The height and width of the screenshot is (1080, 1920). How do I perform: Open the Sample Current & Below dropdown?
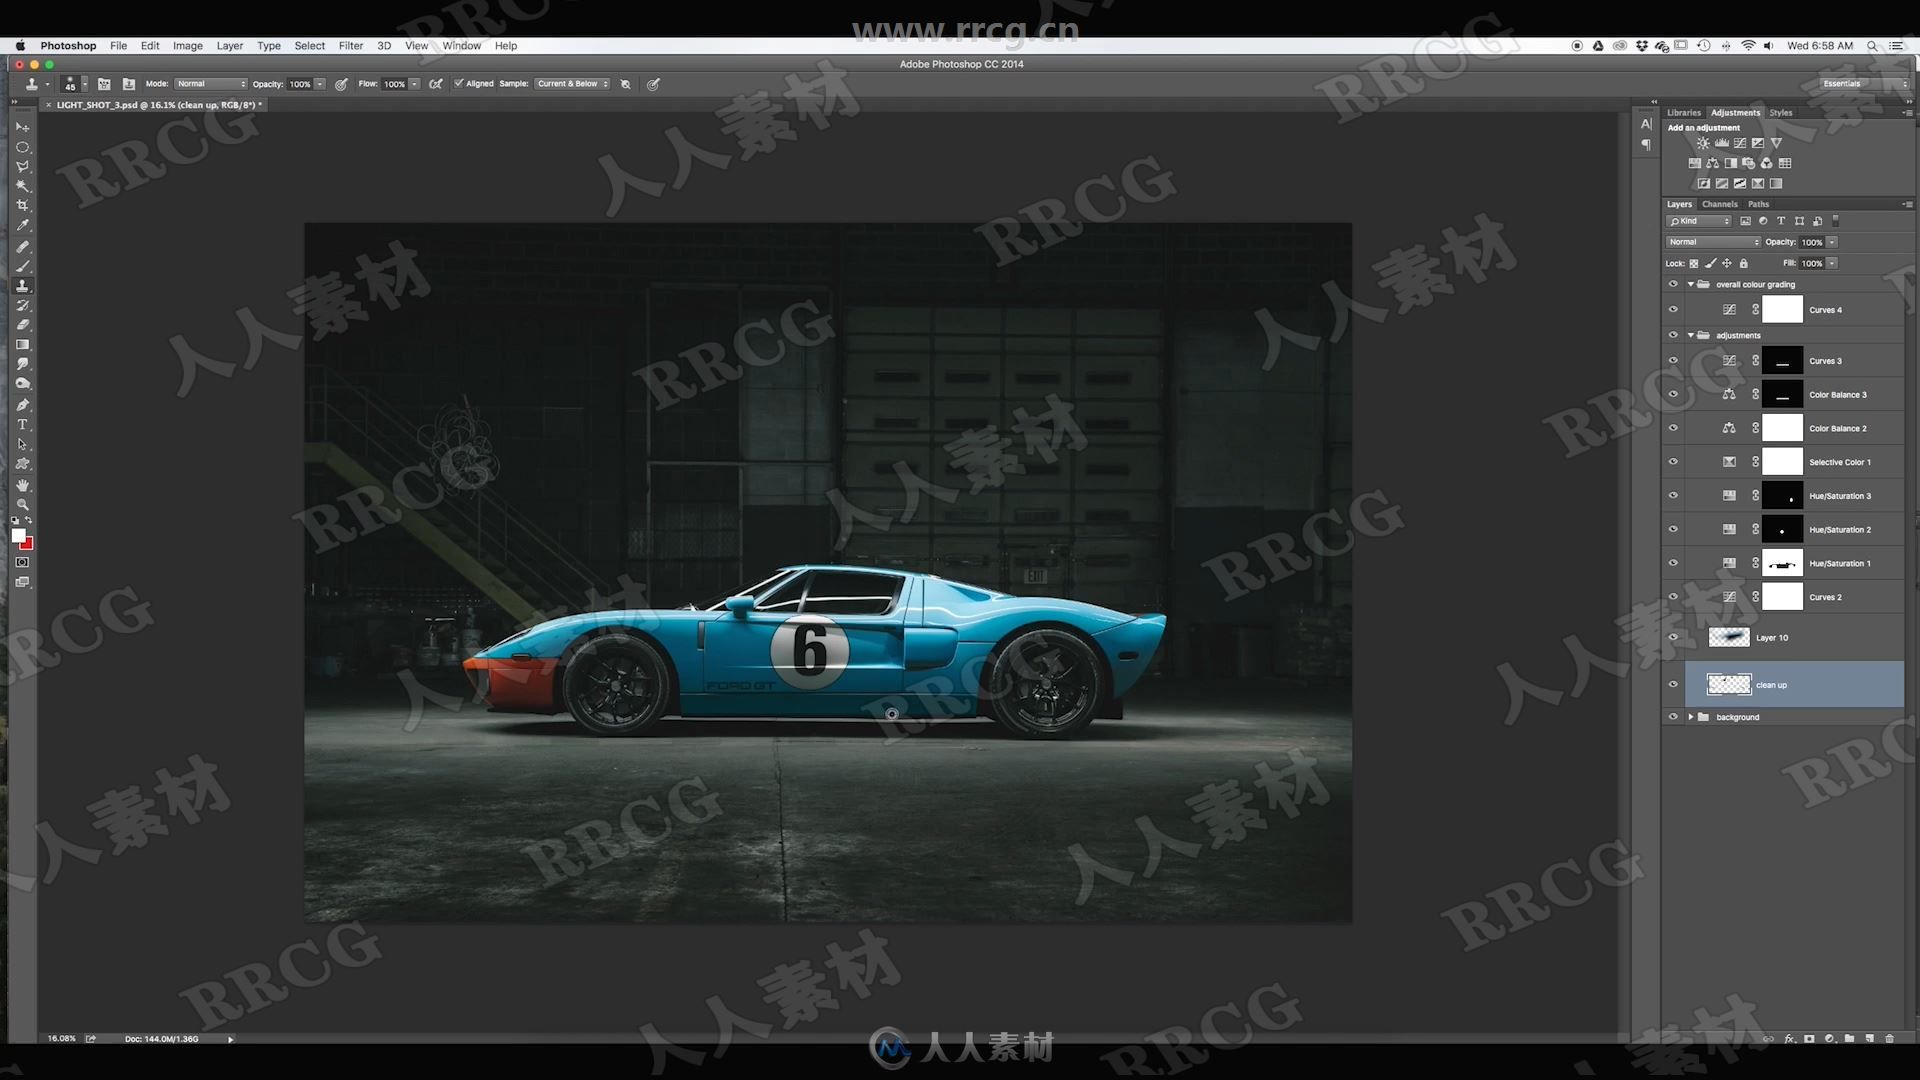tap(572, 84)
